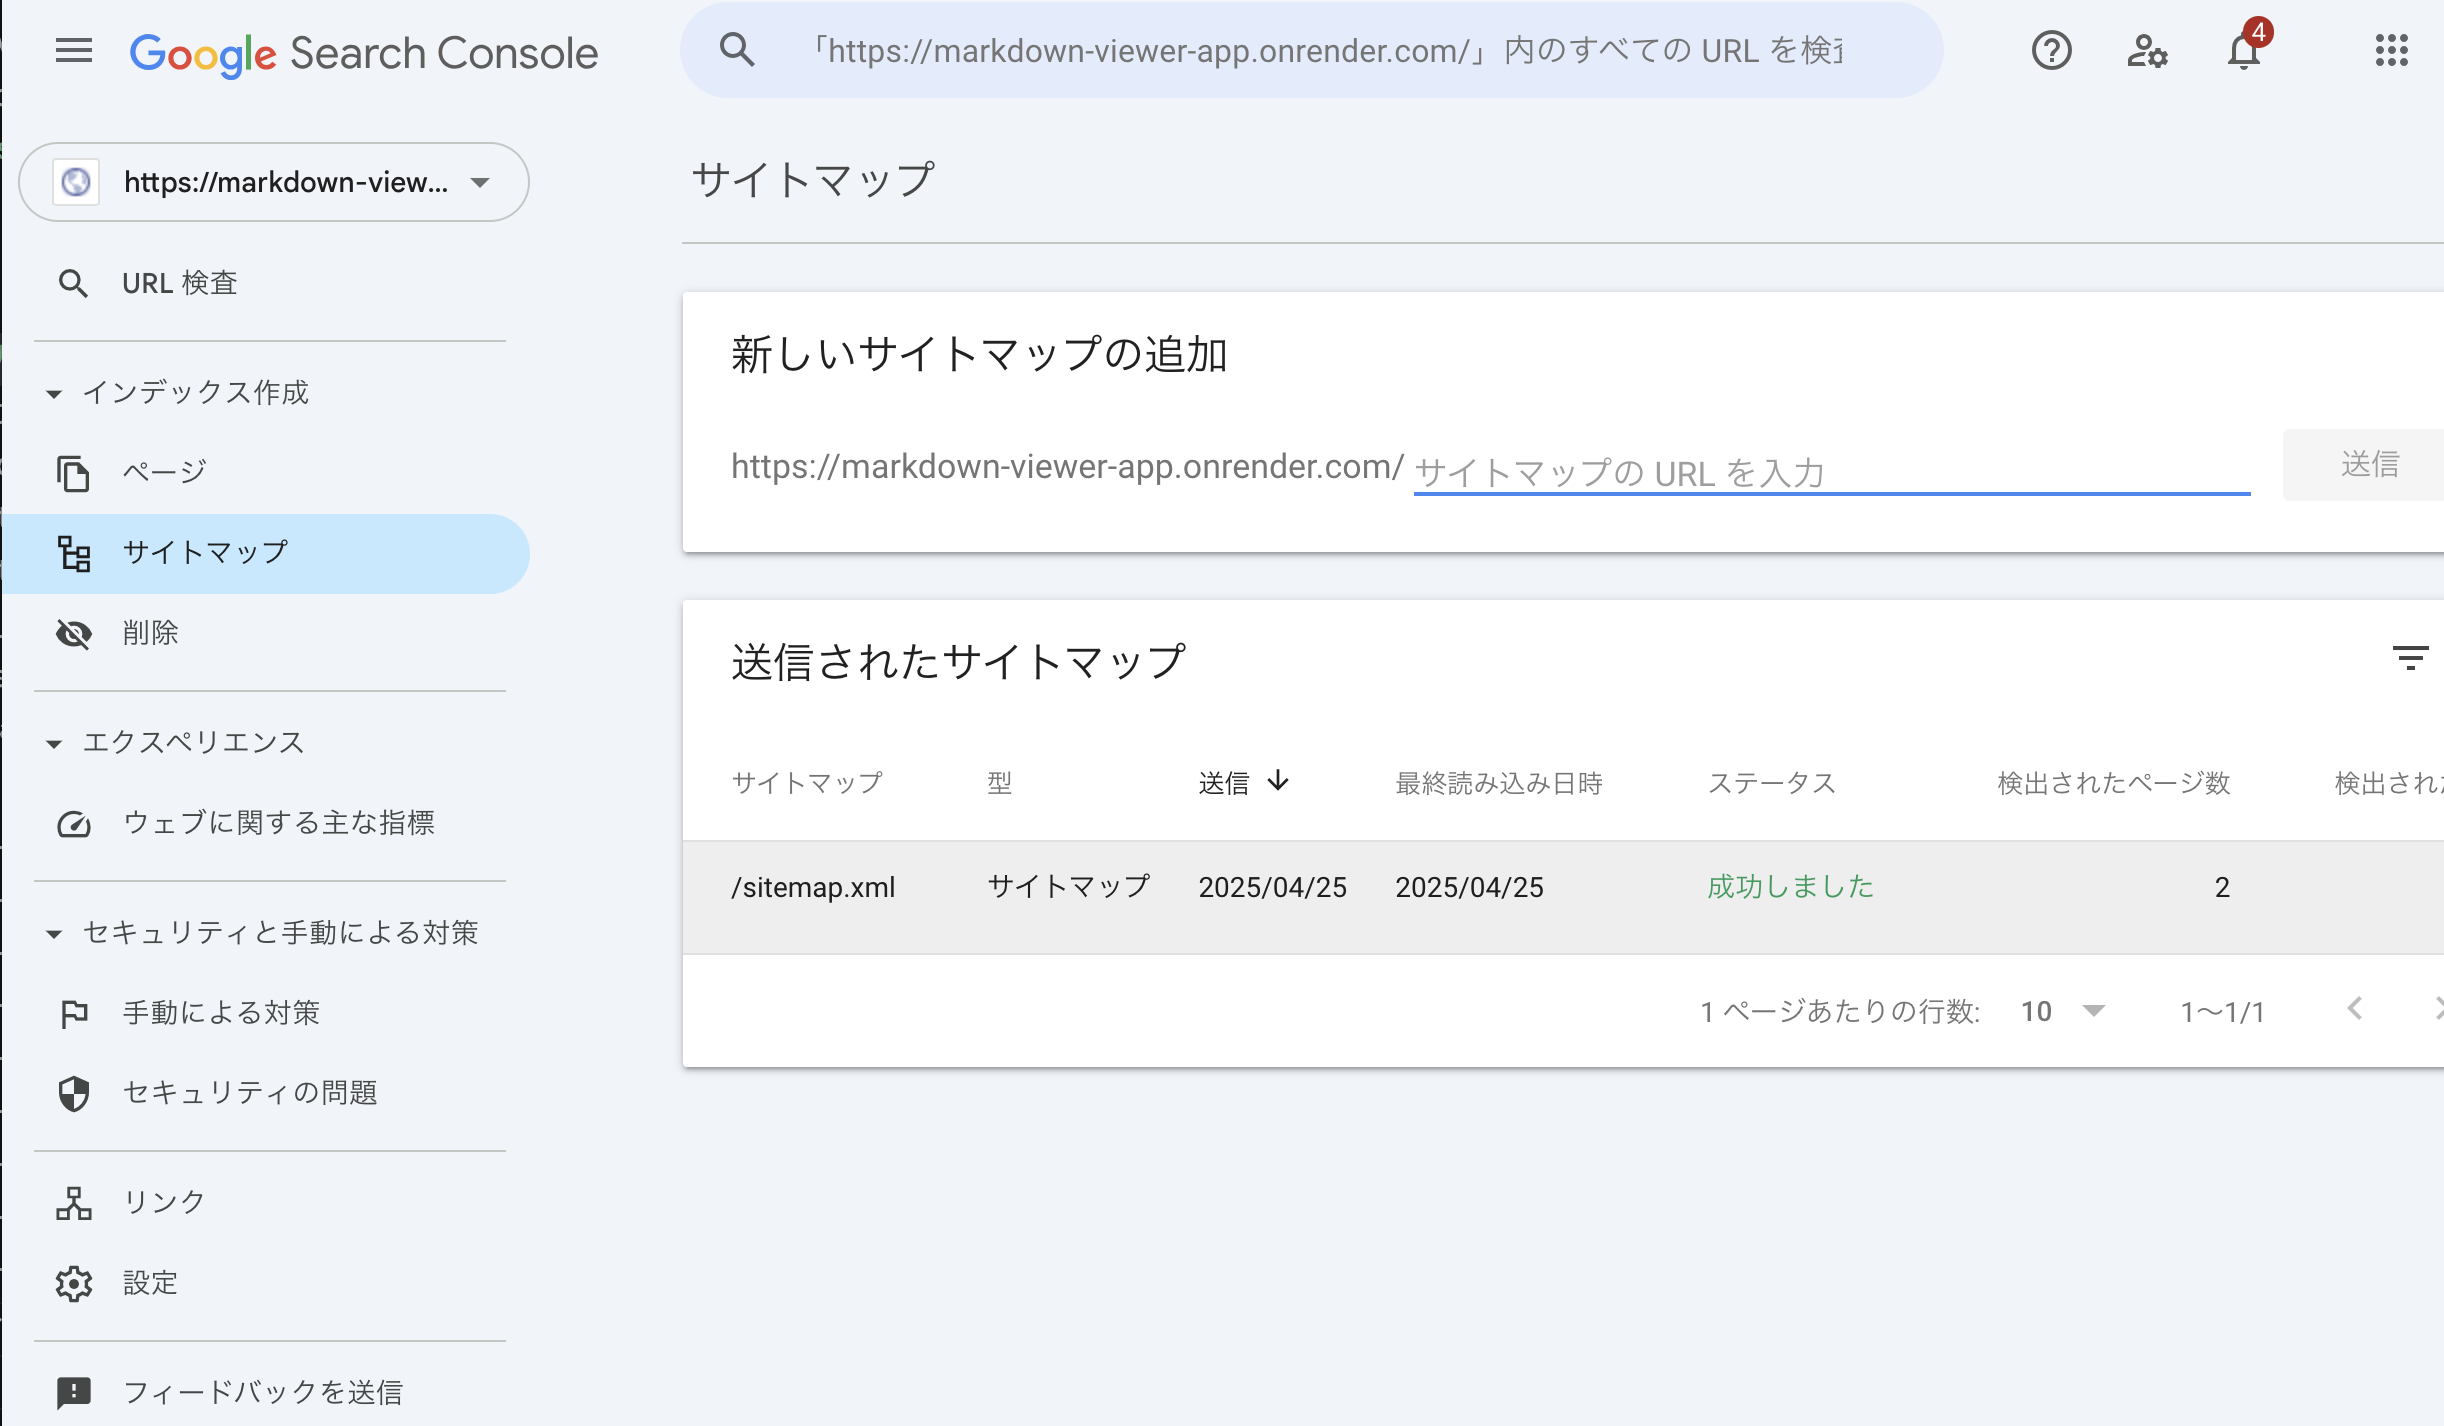Screen dimensions: 2444x1426
Task: Open the property selector dropdown
Action: [274, 182]
